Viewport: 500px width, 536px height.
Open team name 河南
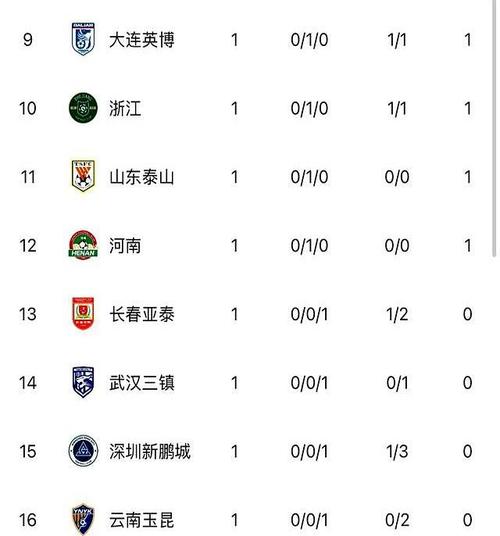pyautogui.click(x=125, y=245)
